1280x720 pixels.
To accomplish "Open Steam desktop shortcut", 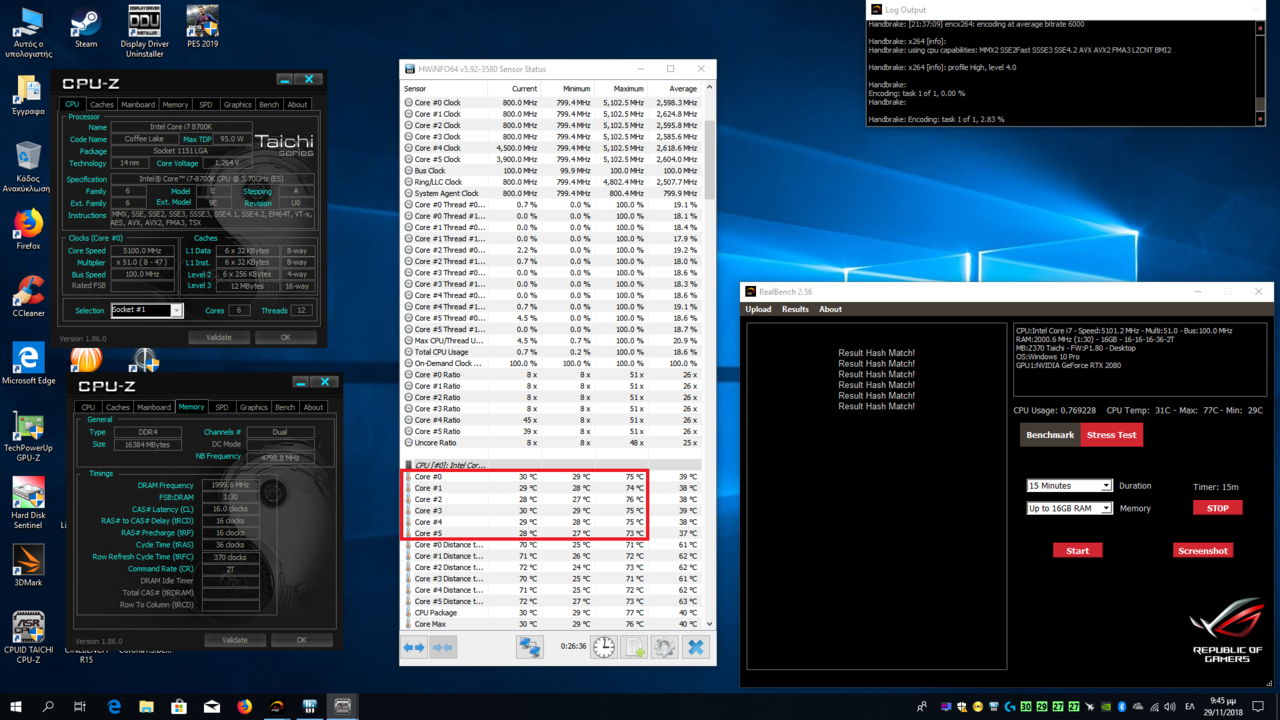I will click(86, 29).
